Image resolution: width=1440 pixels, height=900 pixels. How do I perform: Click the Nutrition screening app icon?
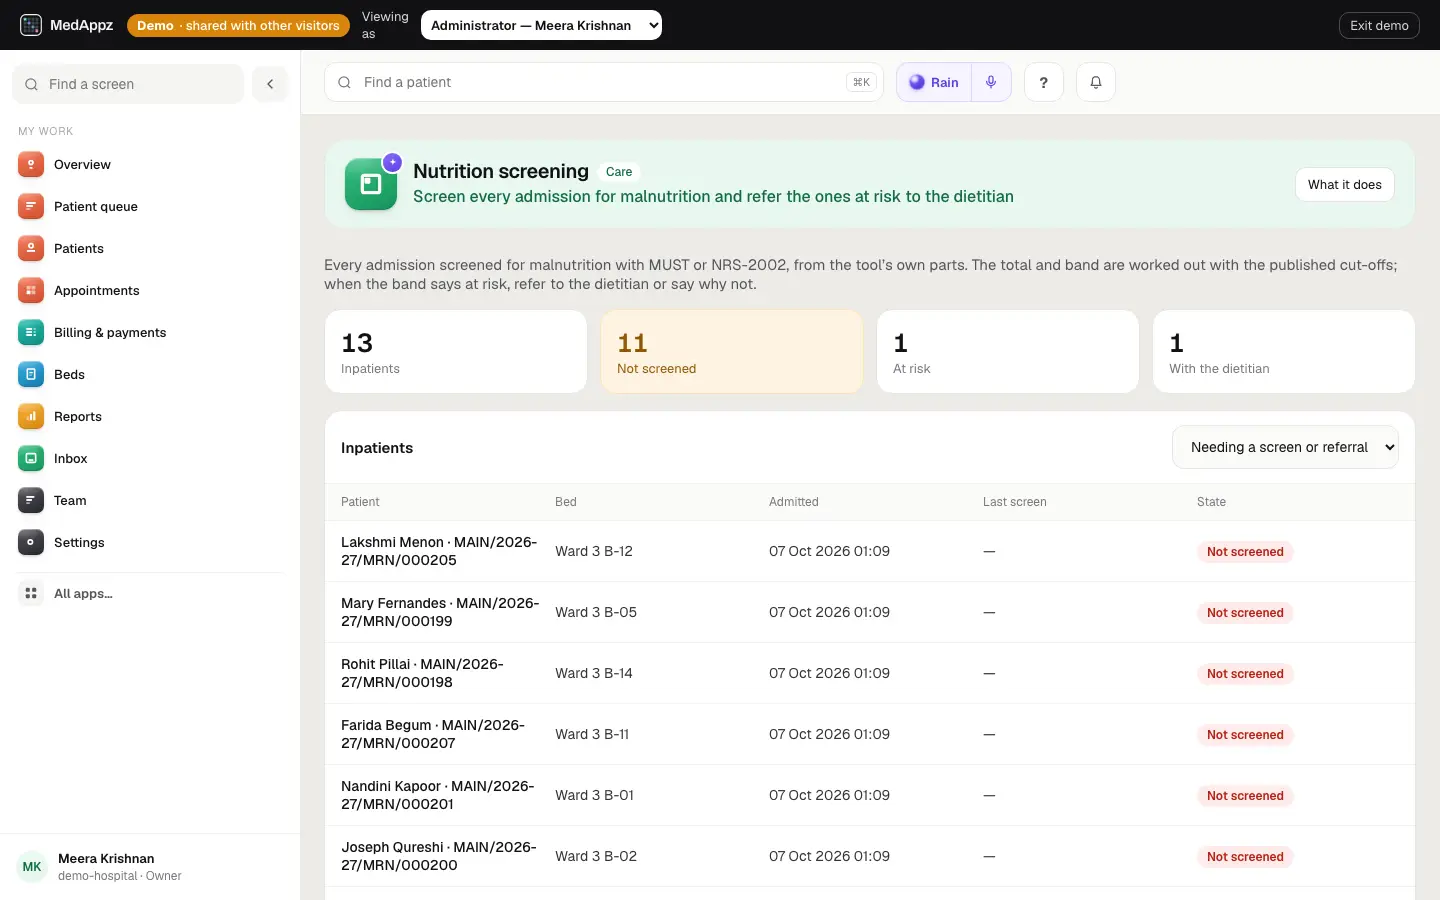coord(371,184)
